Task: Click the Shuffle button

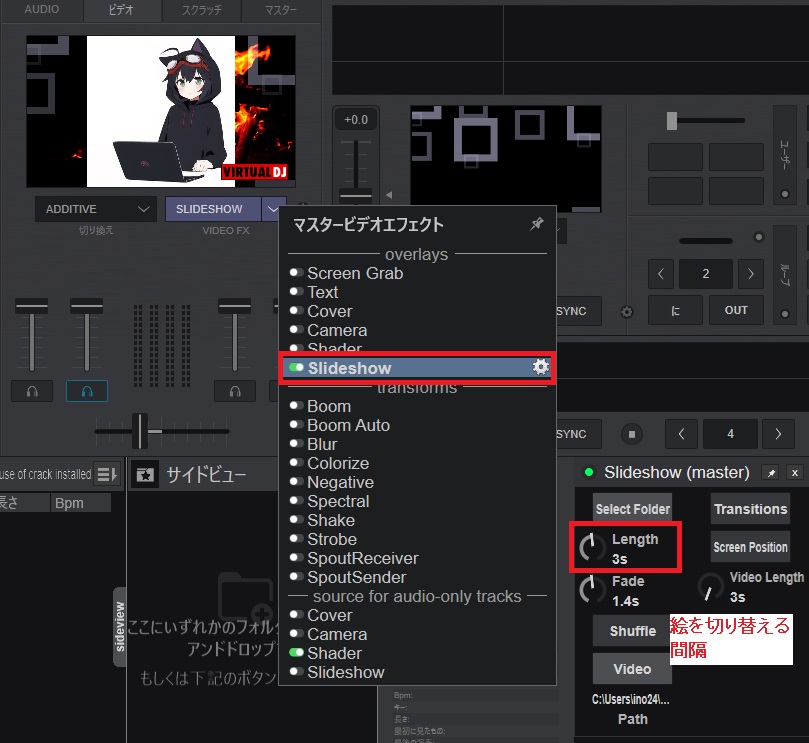Action: pos(633,631)
